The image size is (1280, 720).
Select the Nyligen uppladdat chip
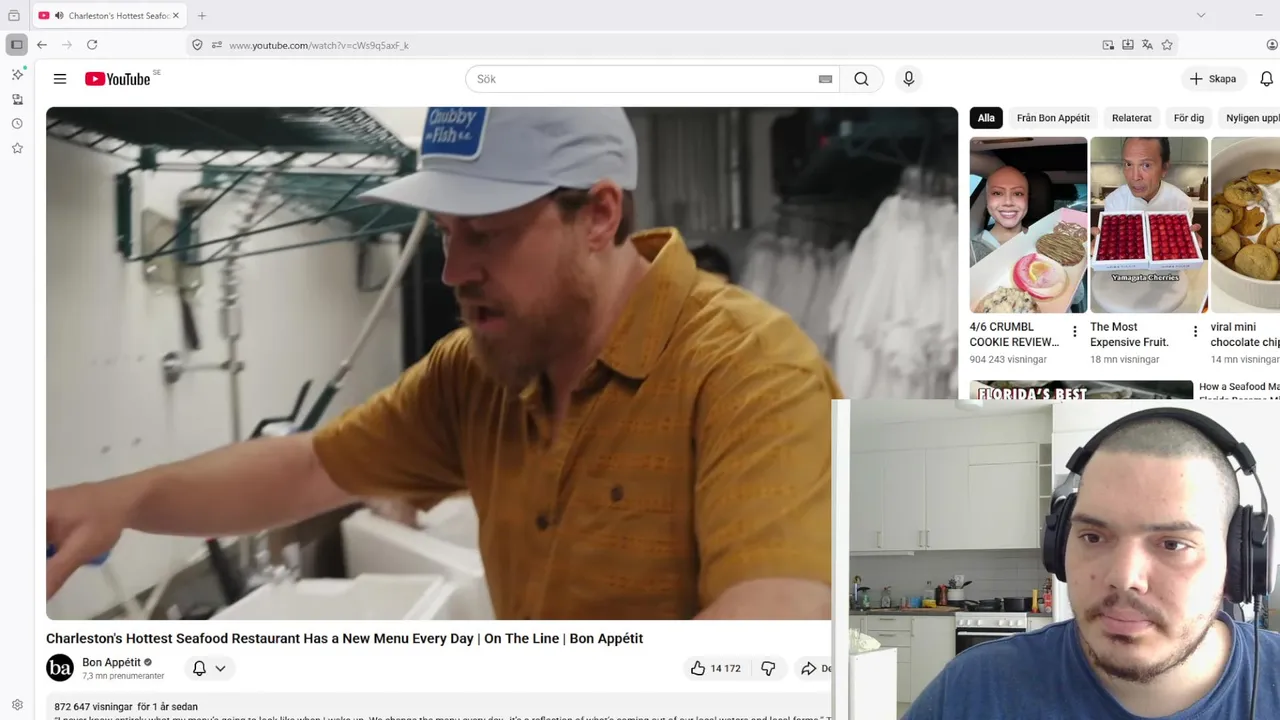1250,118
